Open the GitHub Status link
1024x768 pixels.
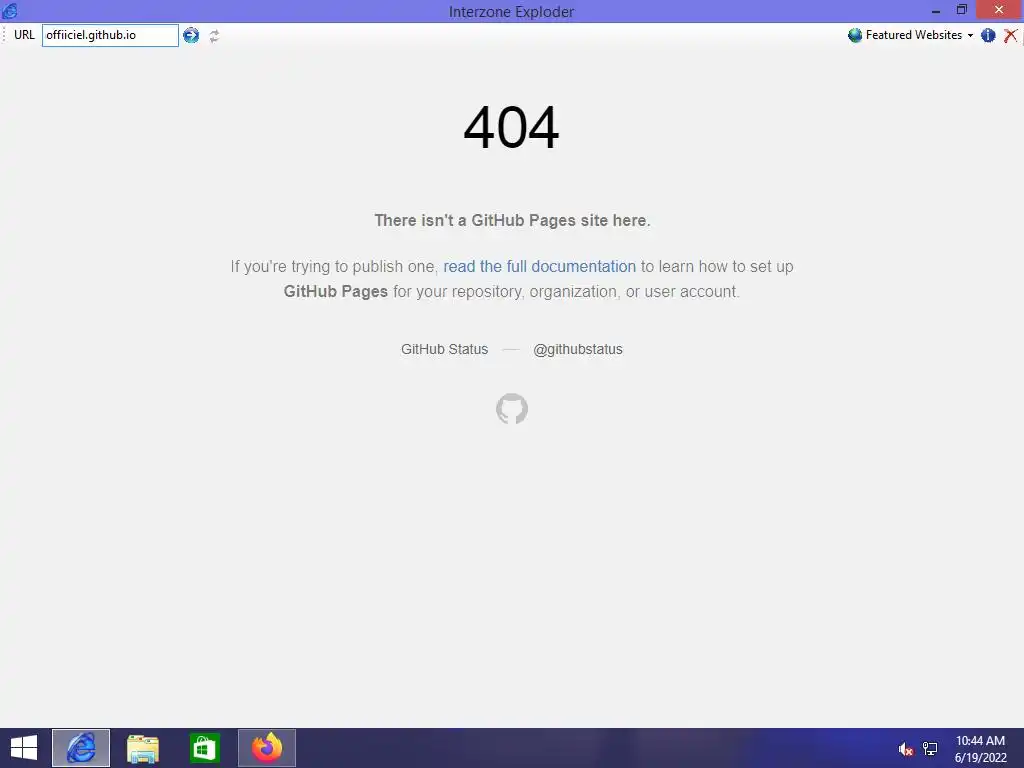pyautogui.click(x=444, y=349)
